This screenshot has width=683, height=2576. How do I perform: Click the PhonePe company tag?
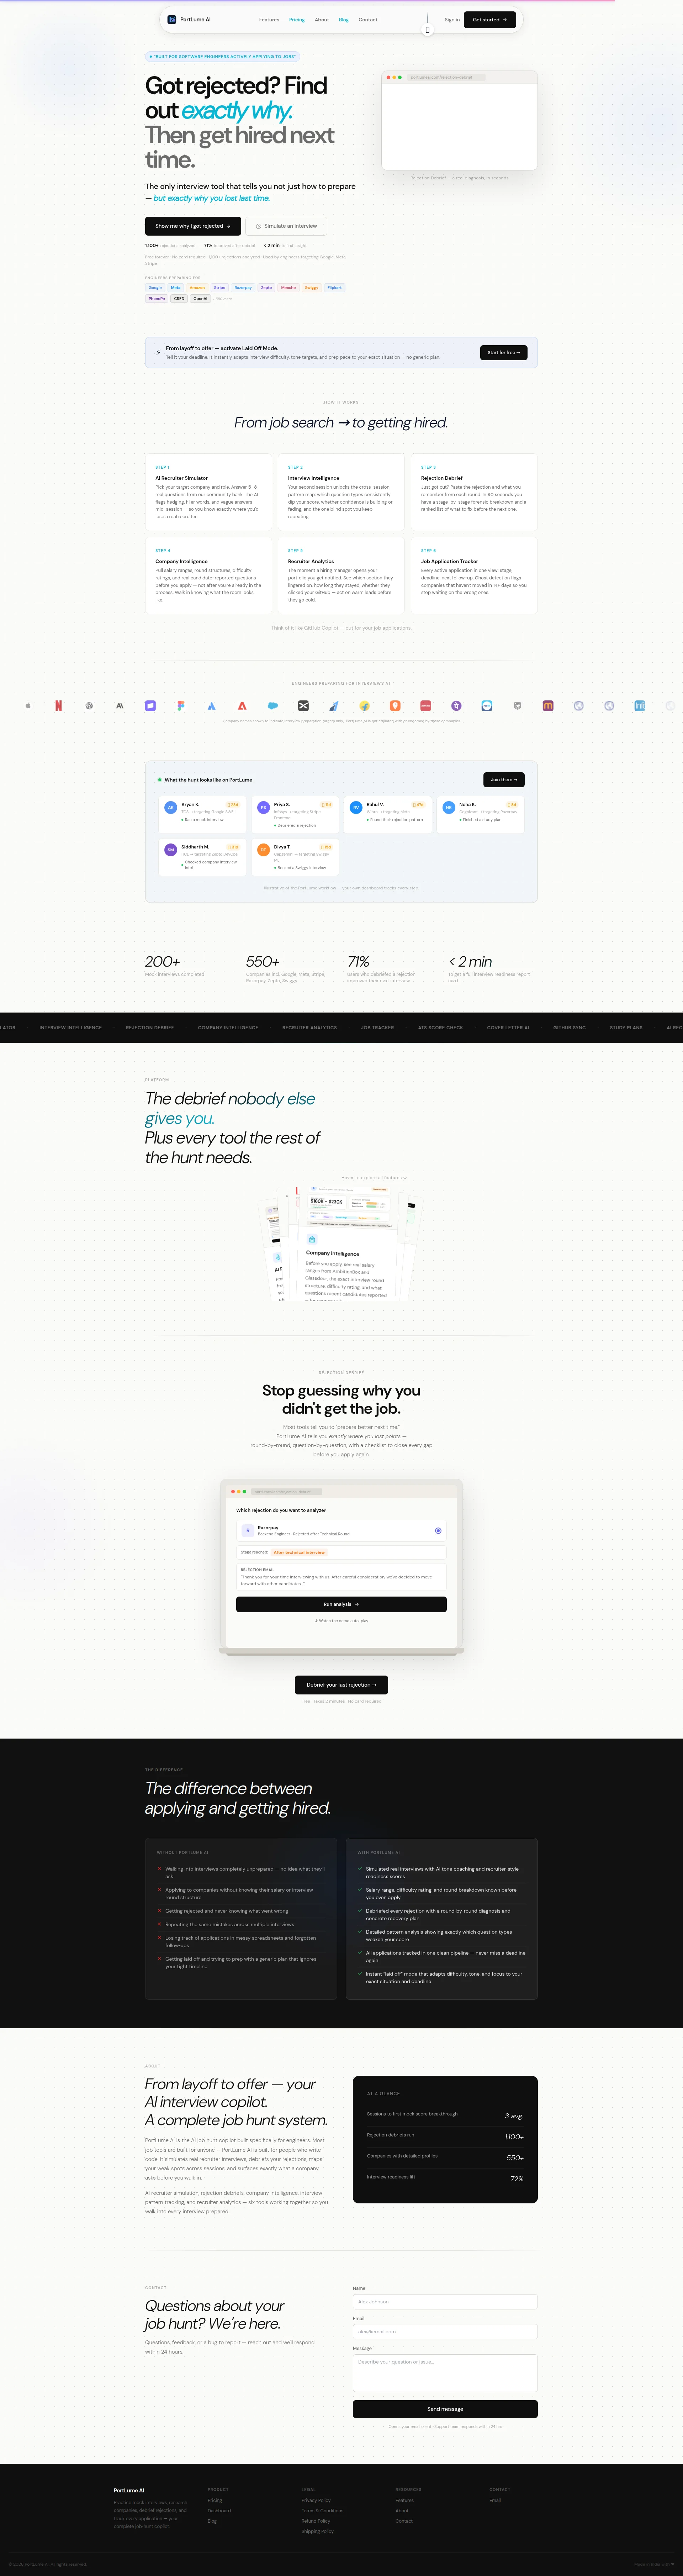point(157,298)
